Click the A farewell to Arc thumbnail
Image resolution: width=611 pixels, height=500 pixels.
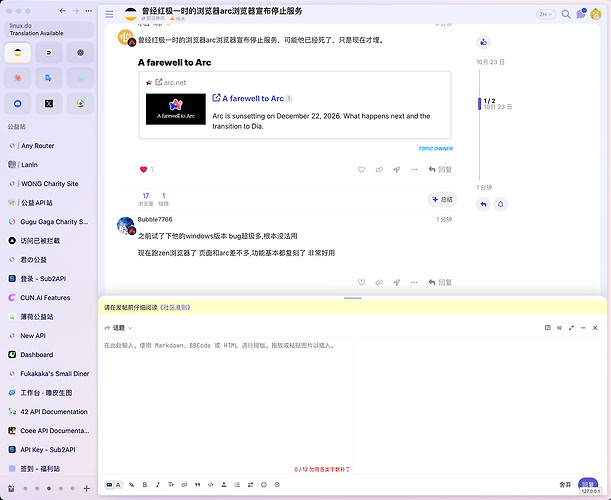click(176, 109)
